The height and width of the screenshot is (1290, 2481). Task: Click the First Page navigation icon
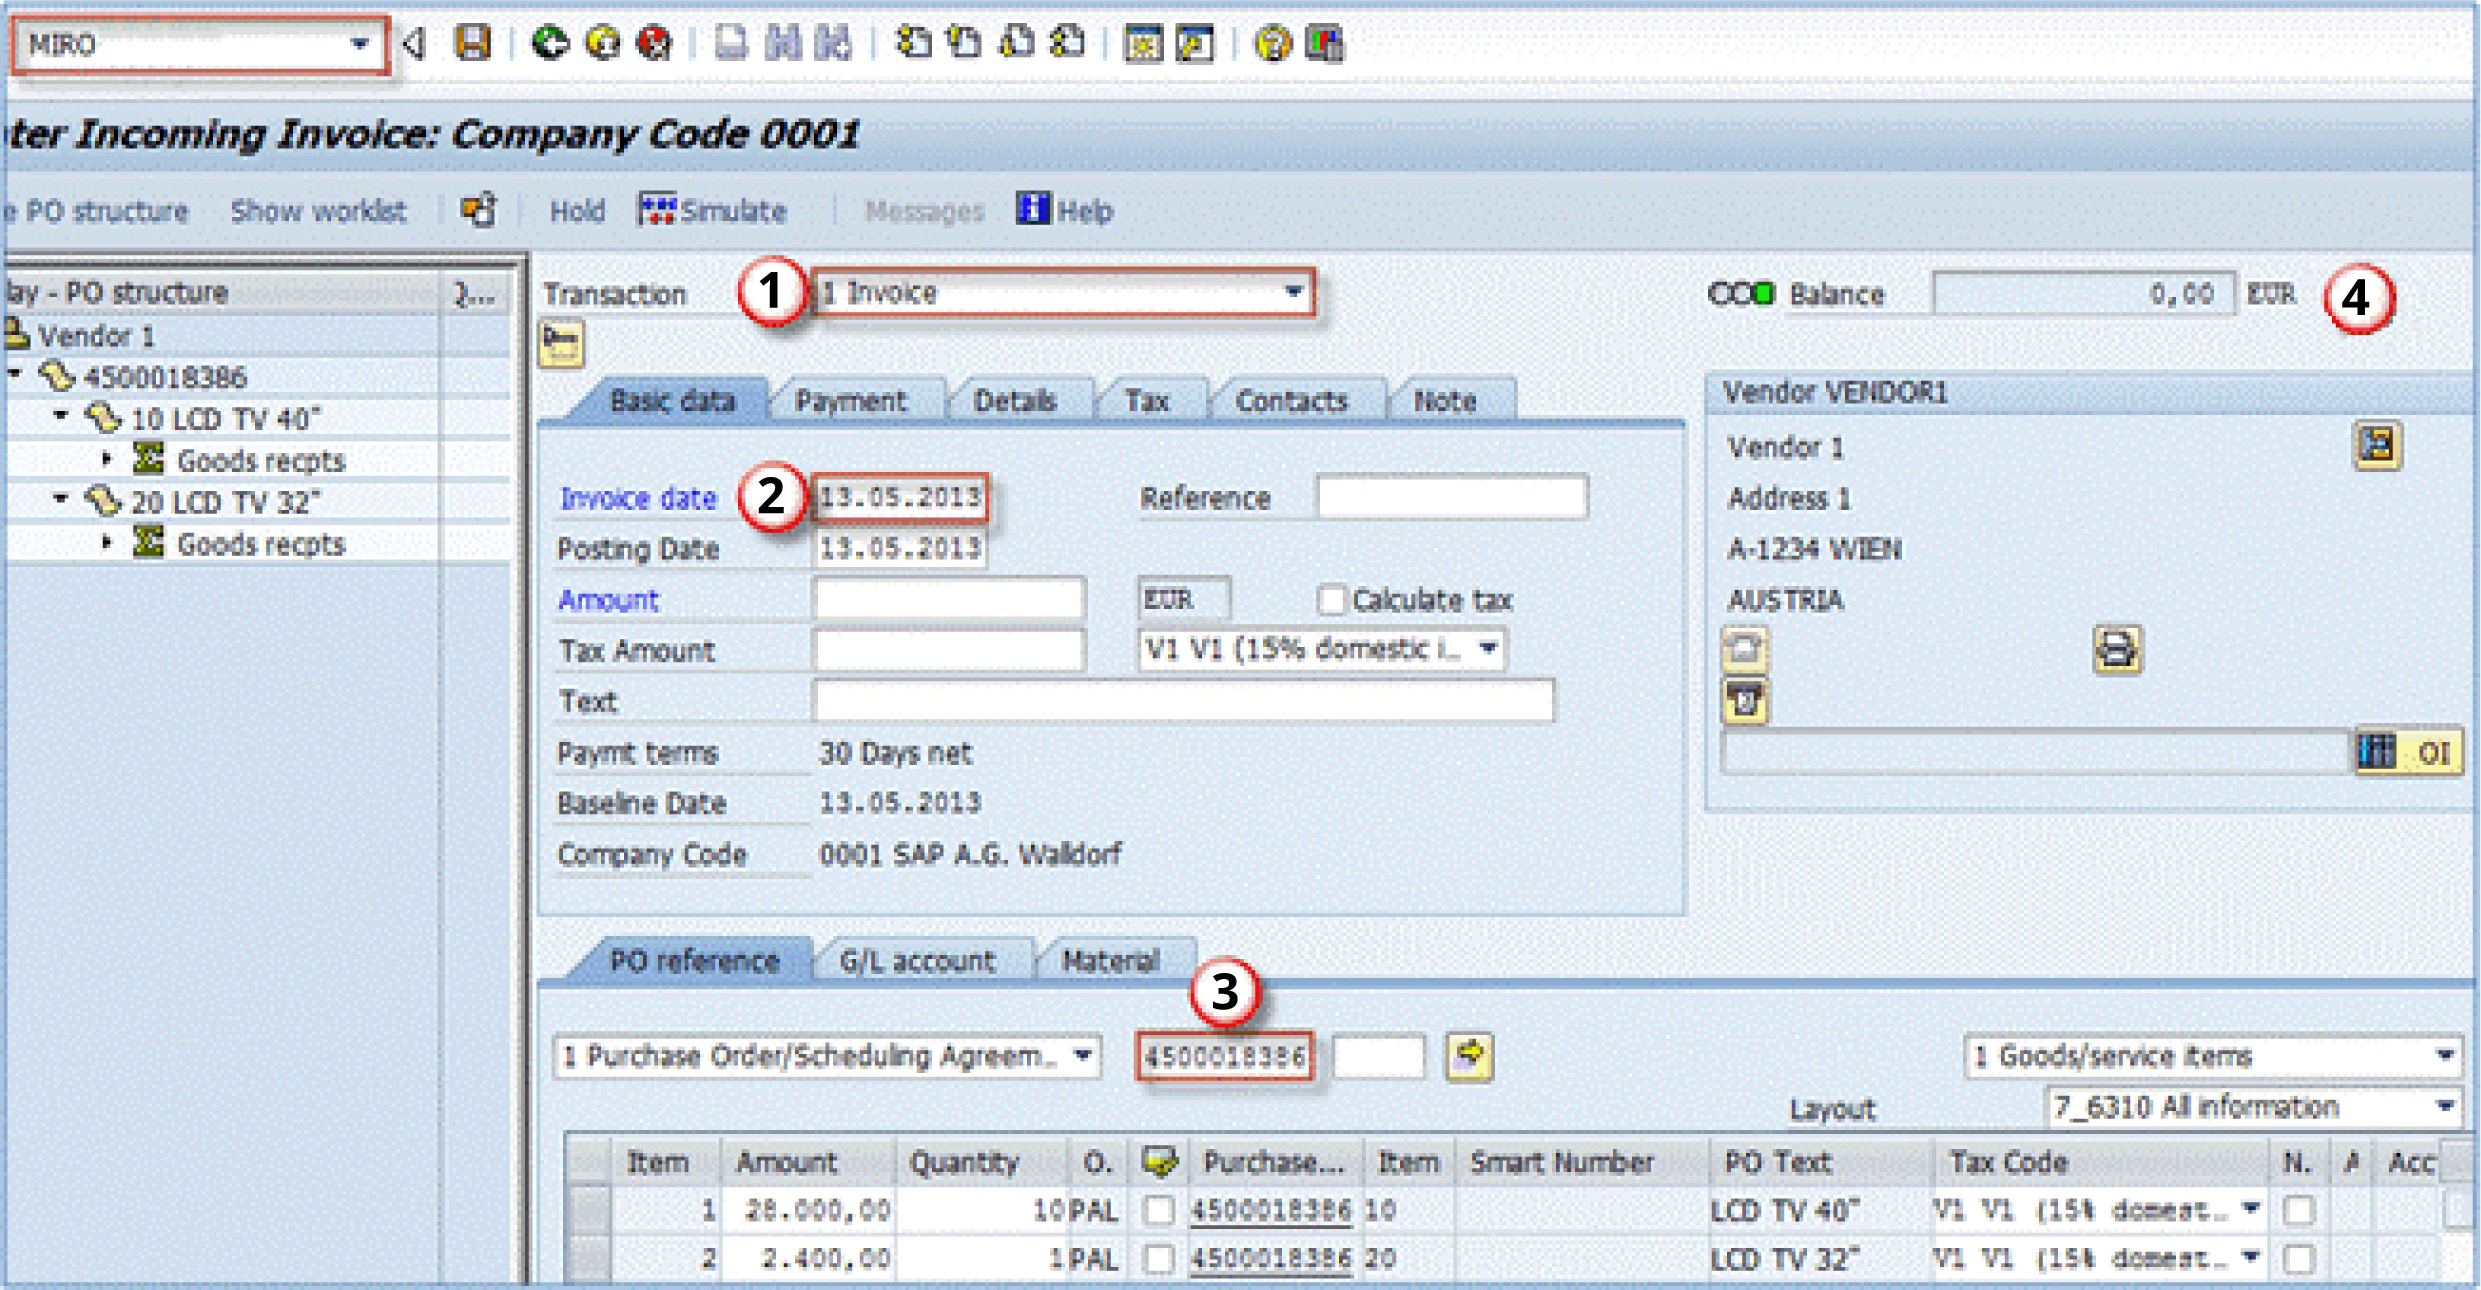[913, 43]
